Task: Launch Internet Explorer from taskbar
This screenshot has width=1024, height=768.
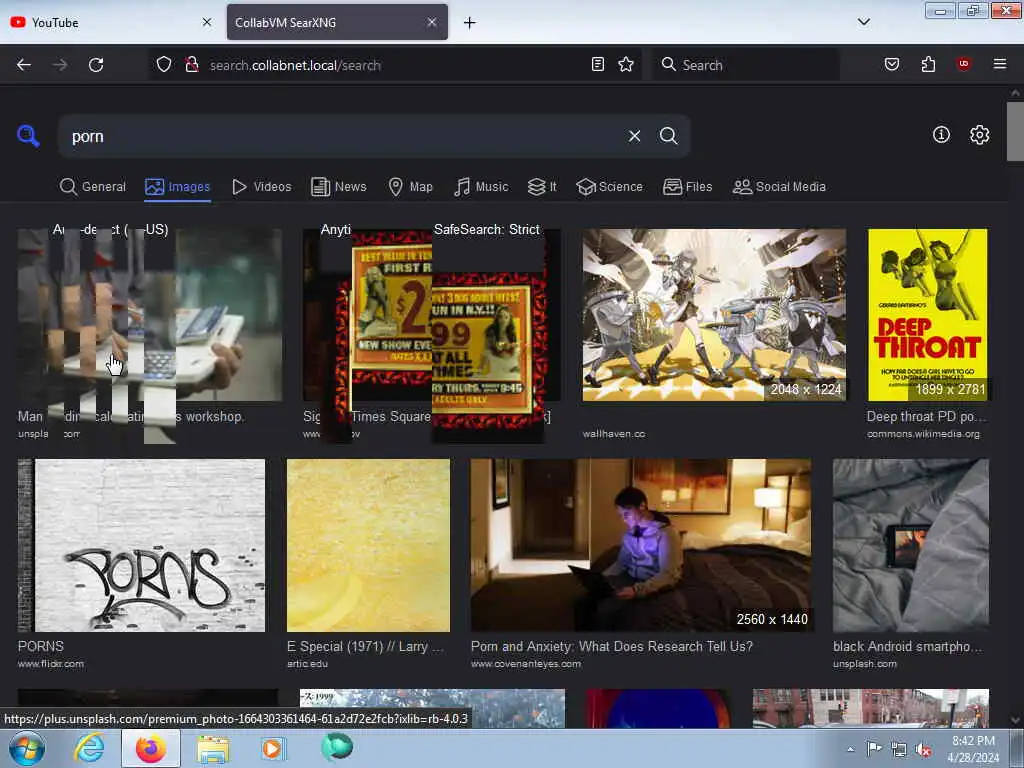Action: coord(89,748)
